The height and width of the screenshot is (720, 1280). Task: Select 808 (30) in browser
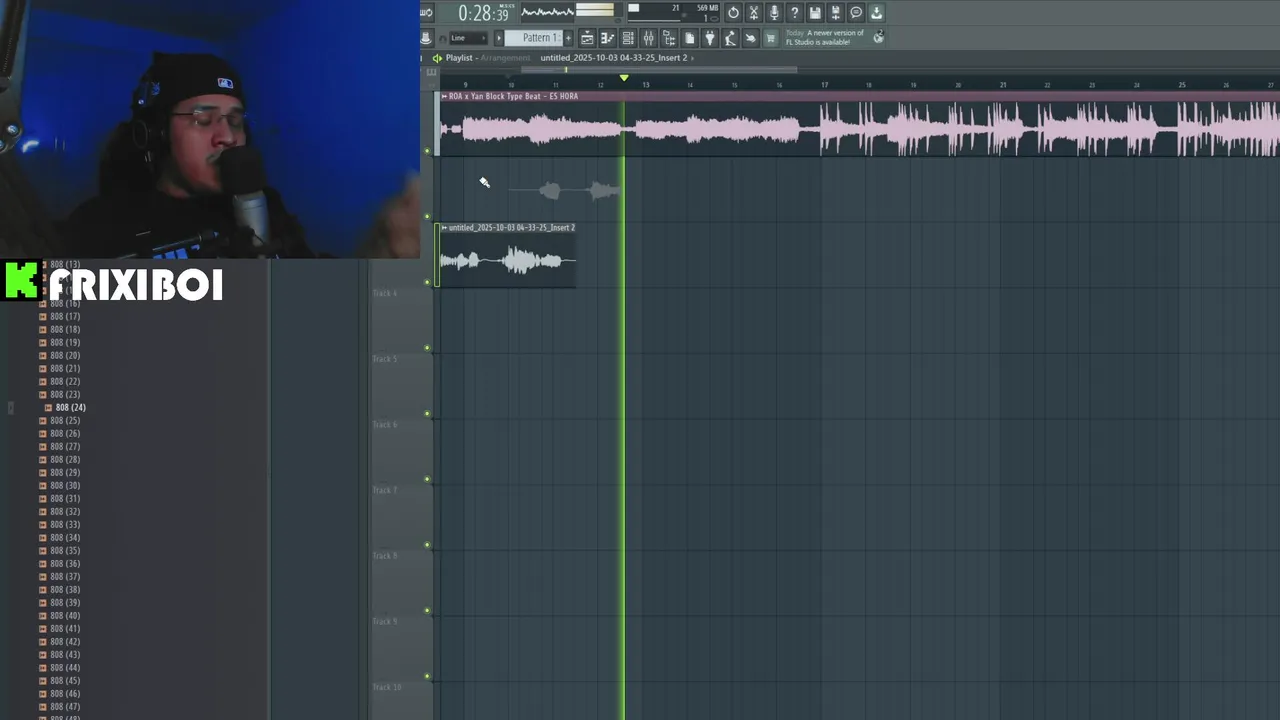[x=65, y=485]
